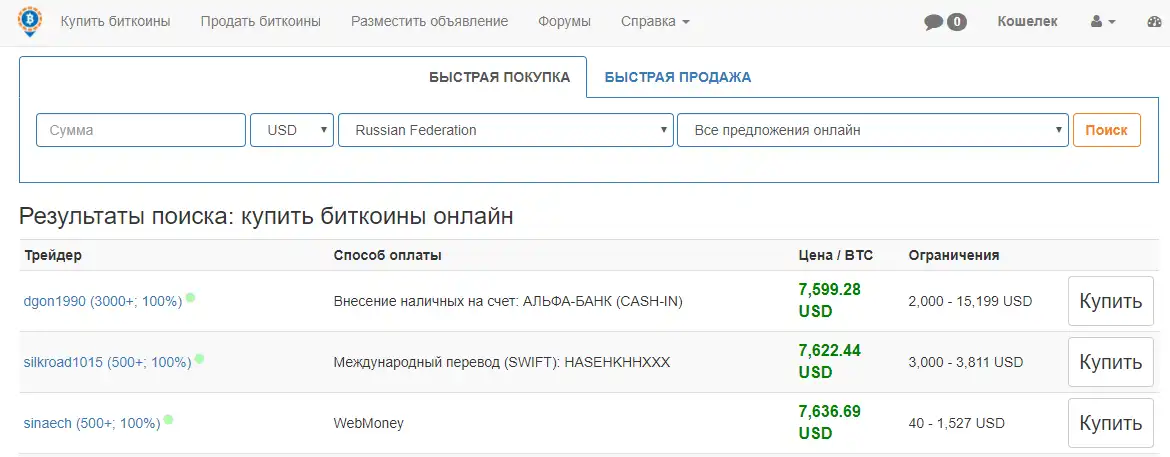
Task: Click the Поиск search button
Action: (1107, 130)
